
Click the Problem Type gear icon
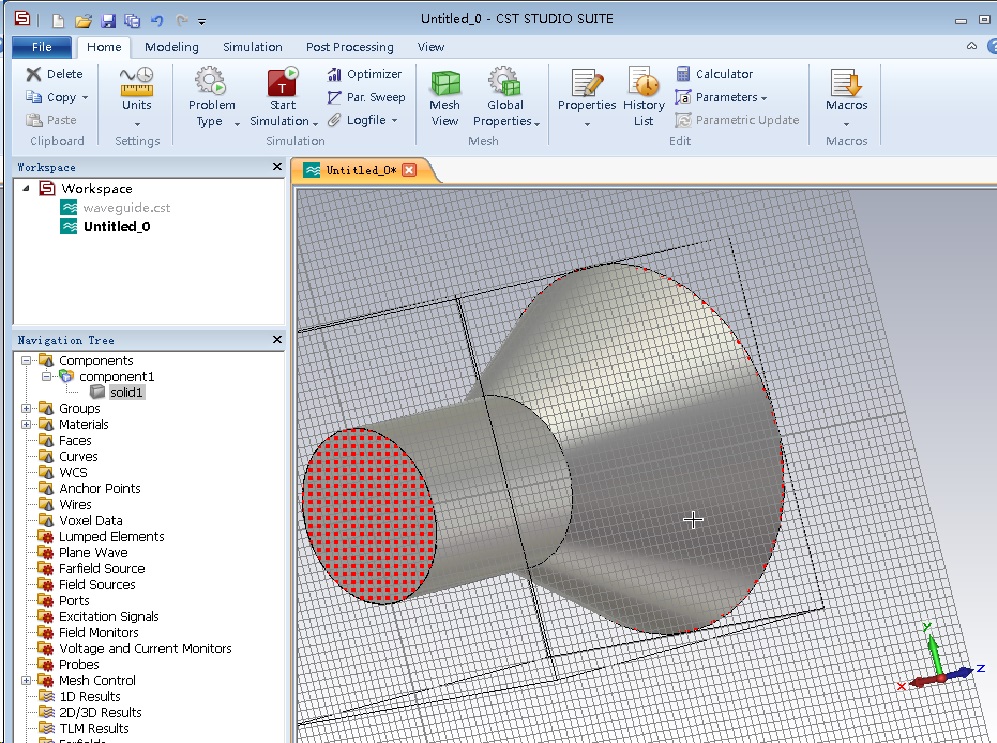coord(210,81)
